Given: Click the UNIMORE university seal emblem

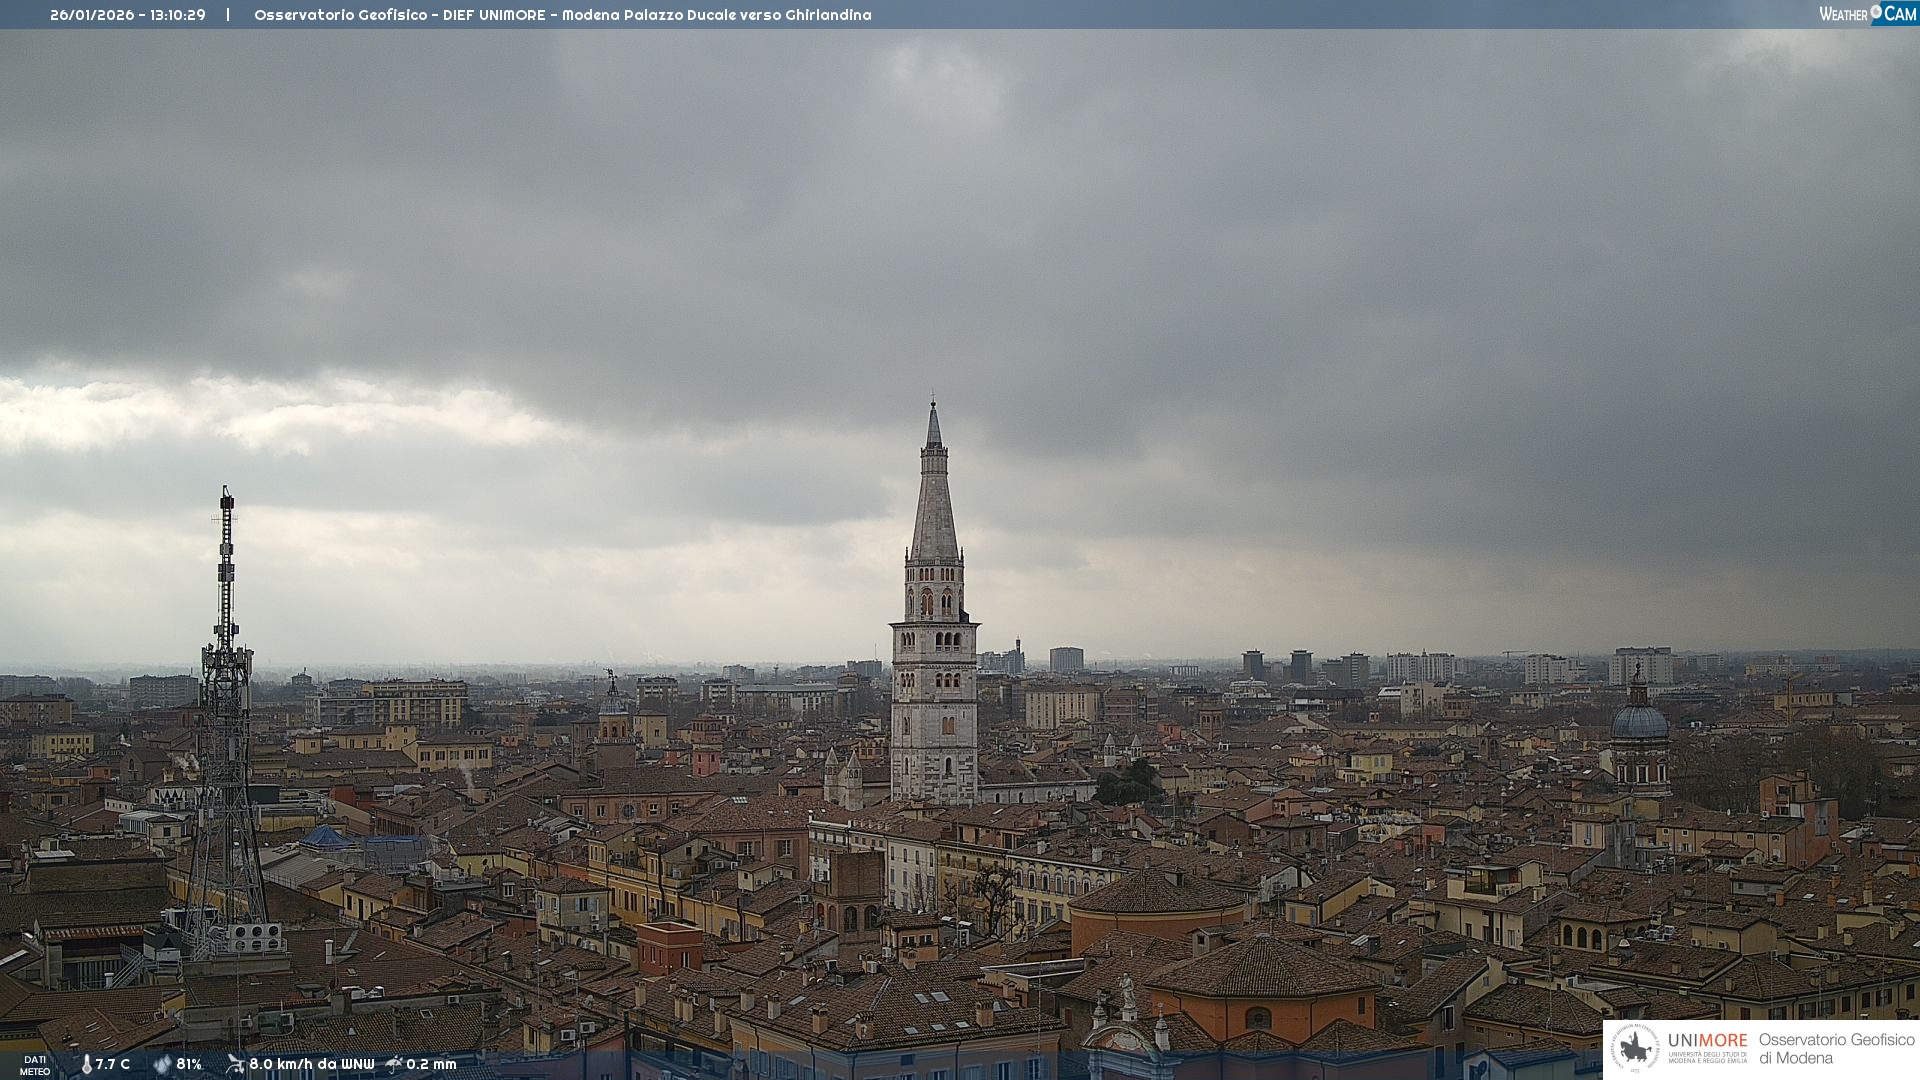Looking at the screenshot, I should (x=1636, y=1048).
